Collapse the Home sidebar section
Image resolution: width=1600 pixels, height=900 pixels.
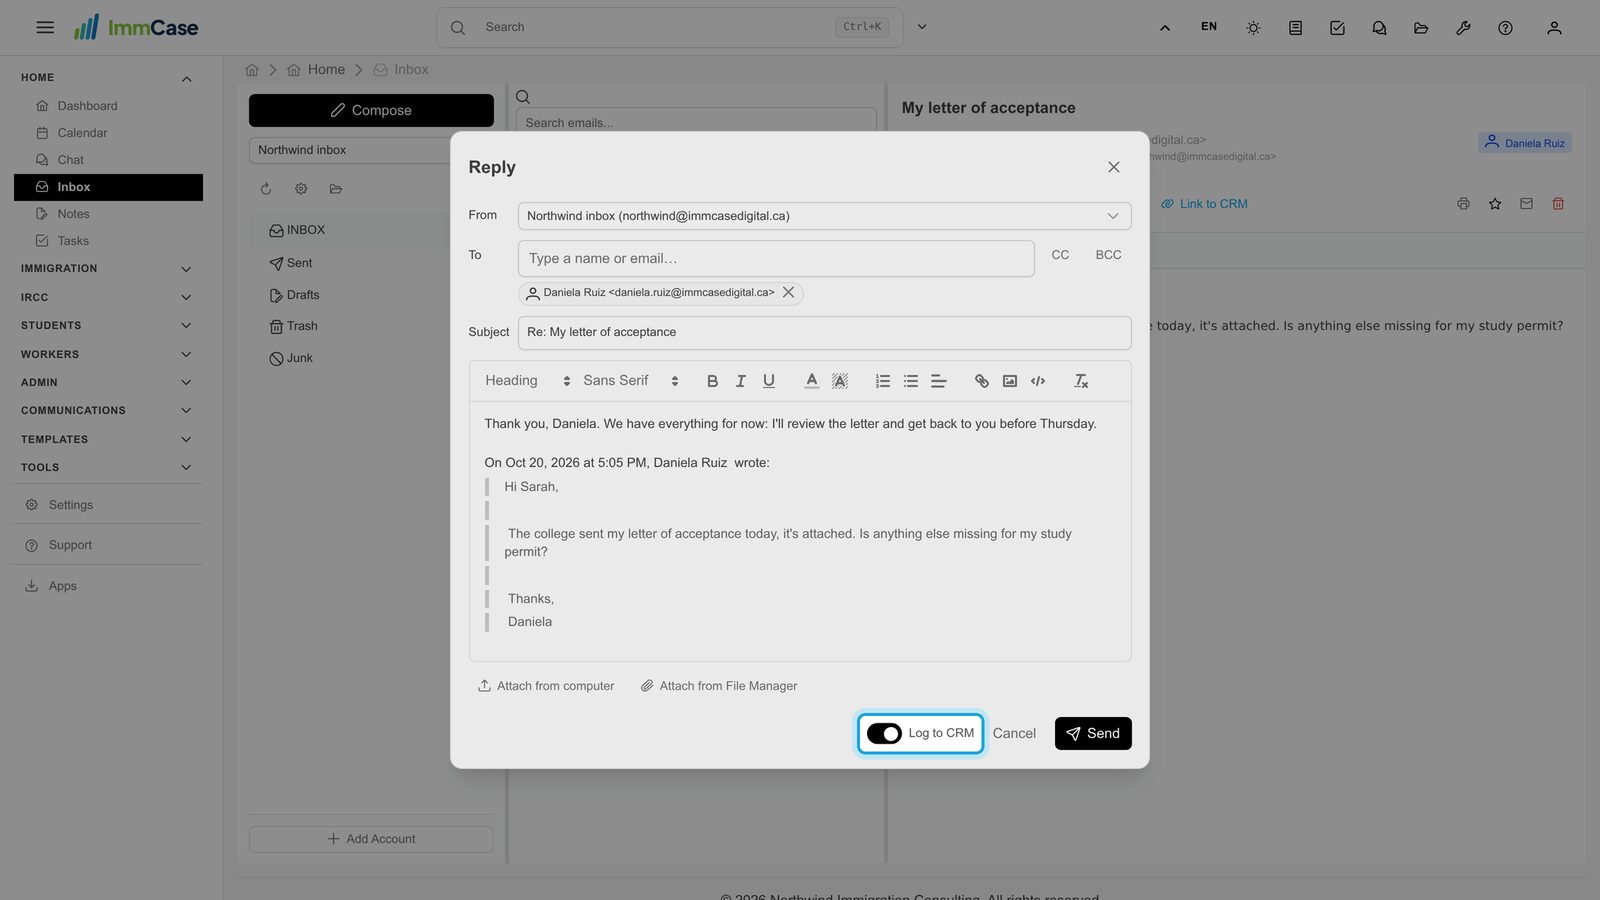pos(108,78)
